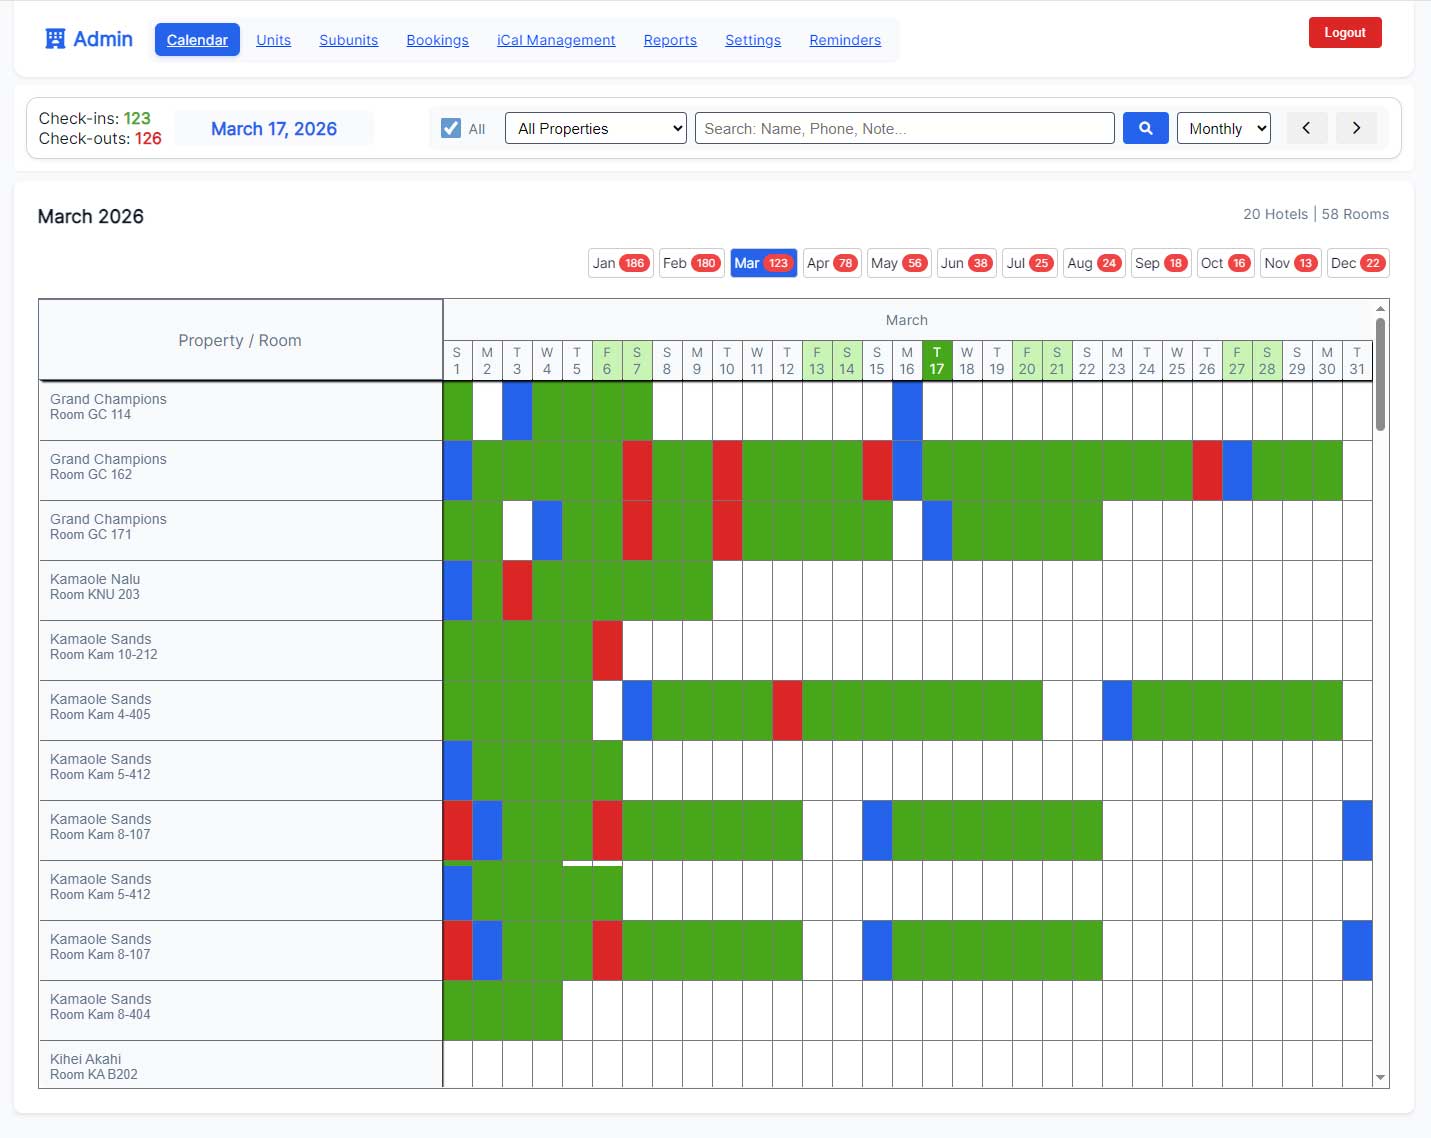The width and height of the screenshot is (1431, 1138).
Task: Click the March 17, 2026 date display
Action: (x=274, y=128)
